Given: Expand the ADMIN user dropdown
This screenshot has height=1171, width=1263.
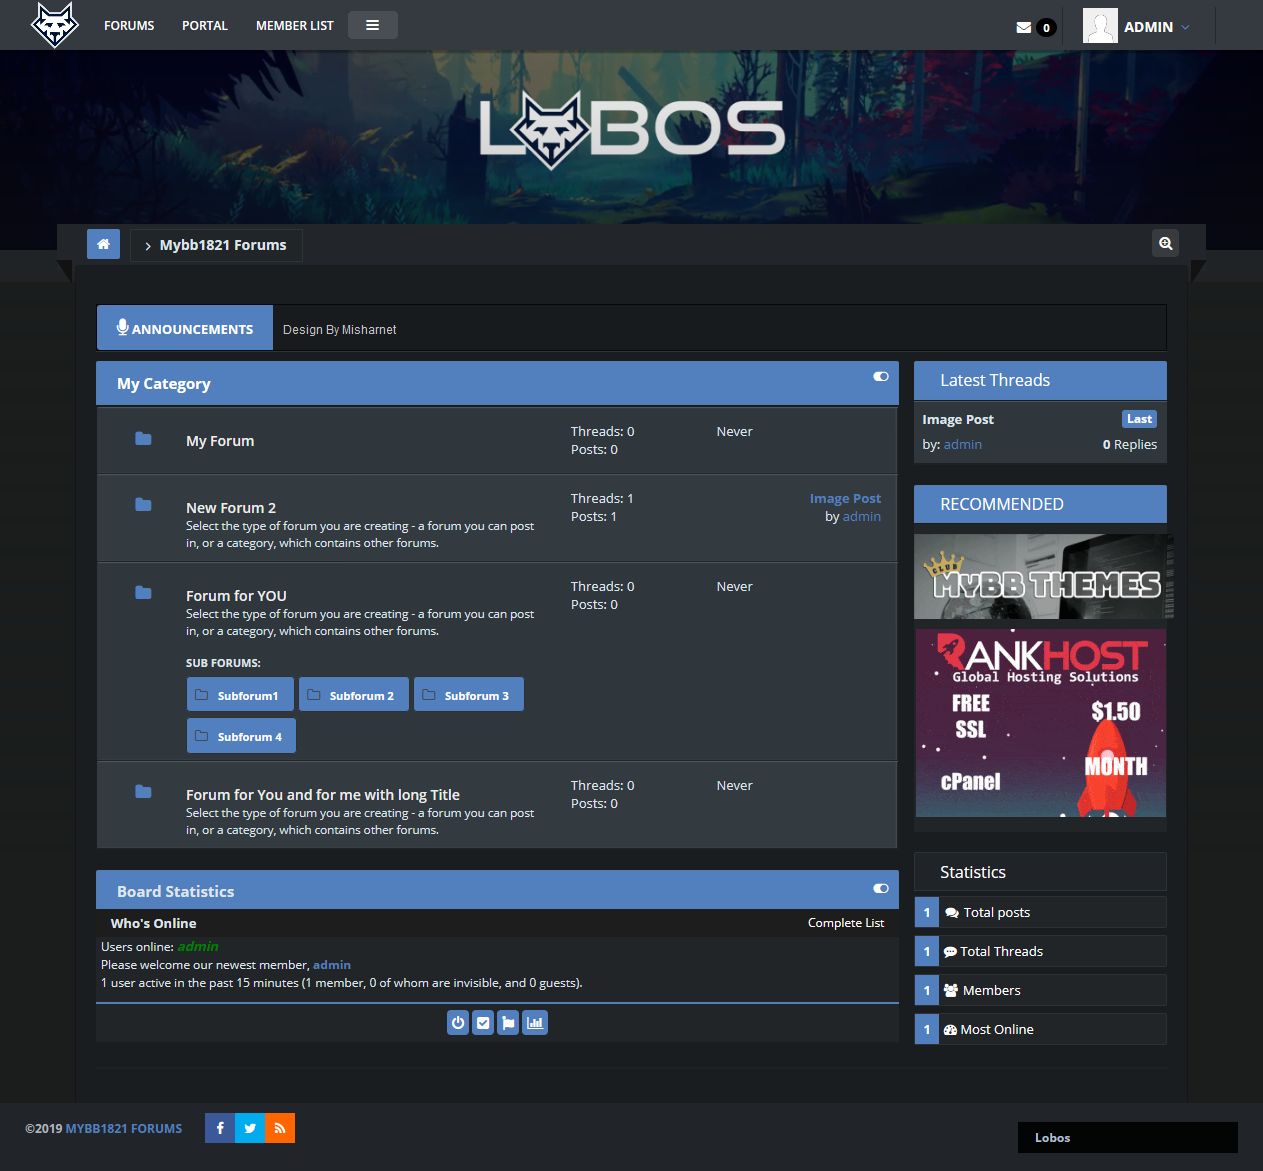Looking at the screenshot, I should coord(1148,27).
